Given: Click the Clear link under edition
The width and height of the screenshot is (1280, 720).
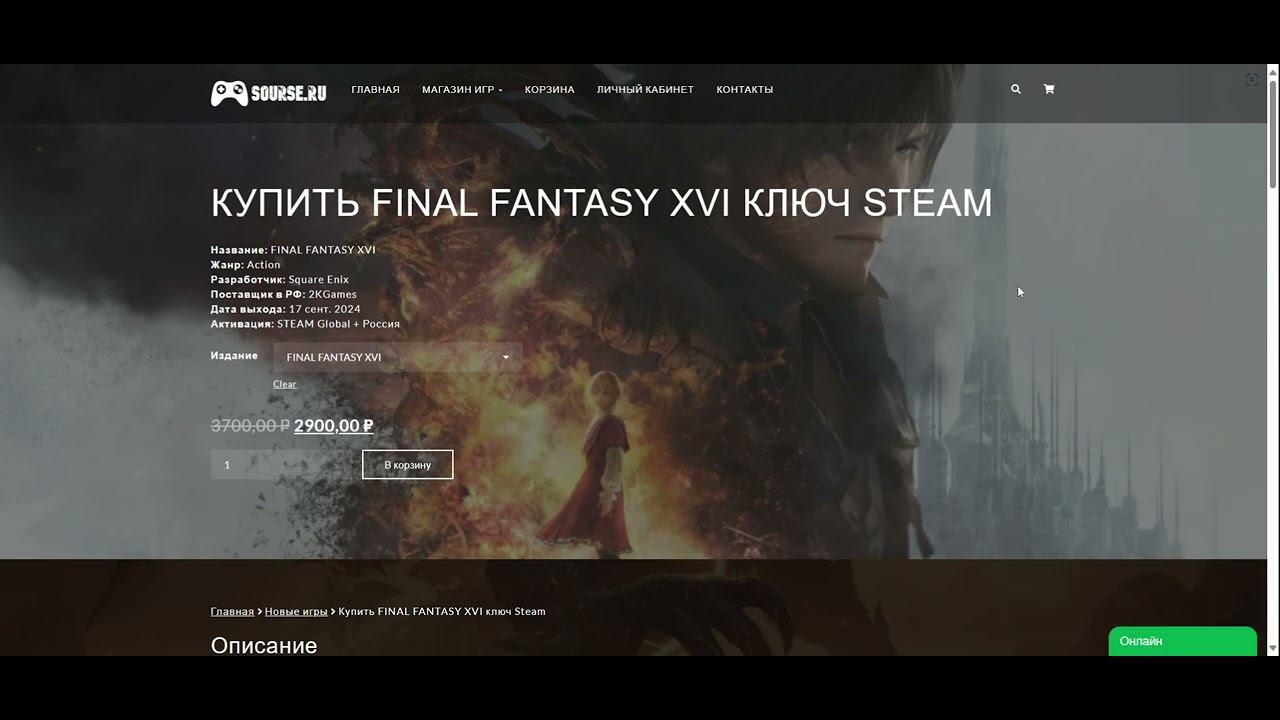Looking at the screenshot, I should click(285, 384).
